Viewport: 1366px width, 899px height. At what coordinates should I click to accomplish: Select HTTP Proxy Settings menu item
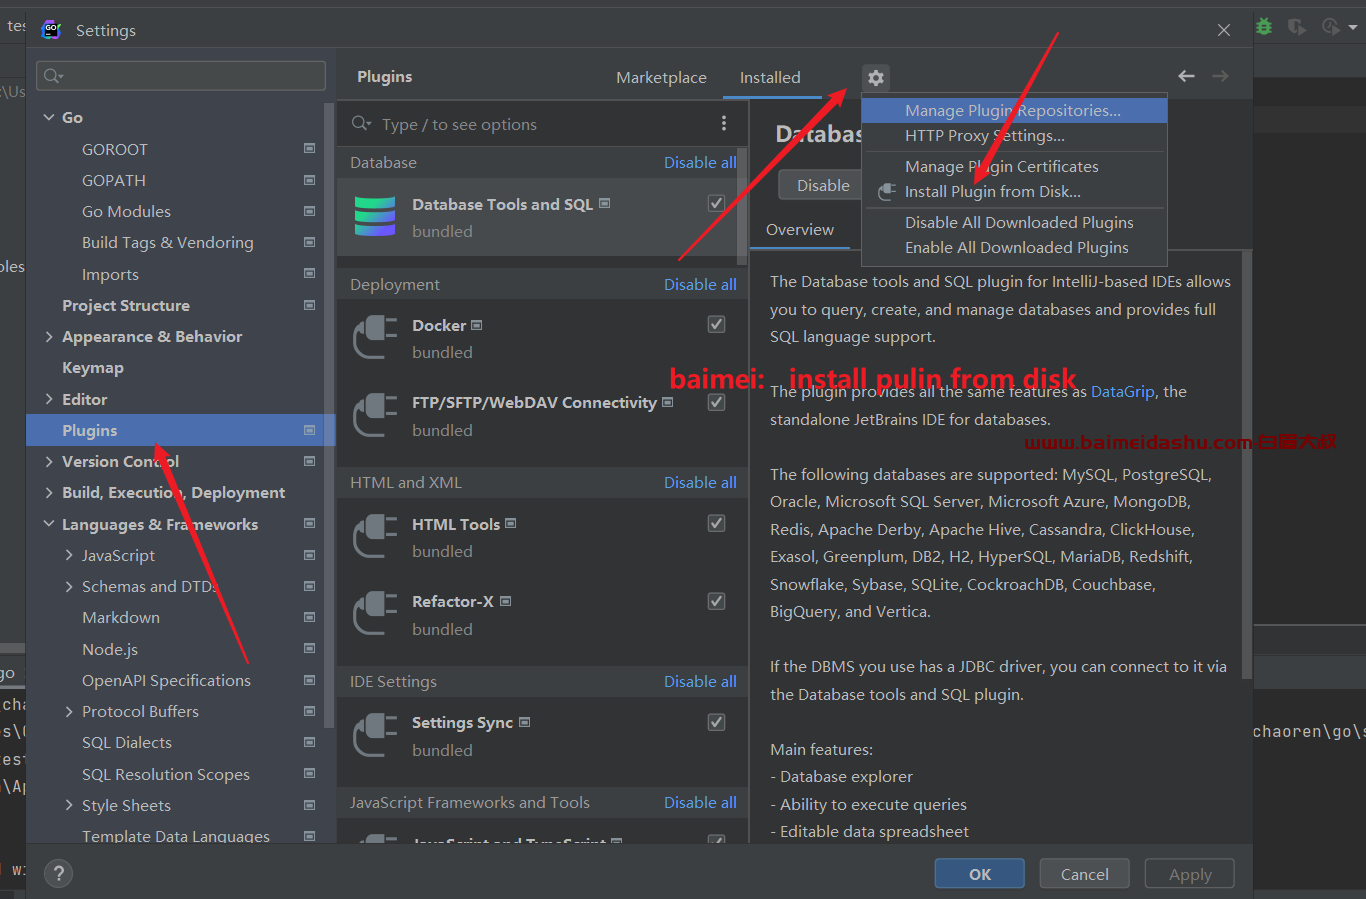pos(1014,135)
